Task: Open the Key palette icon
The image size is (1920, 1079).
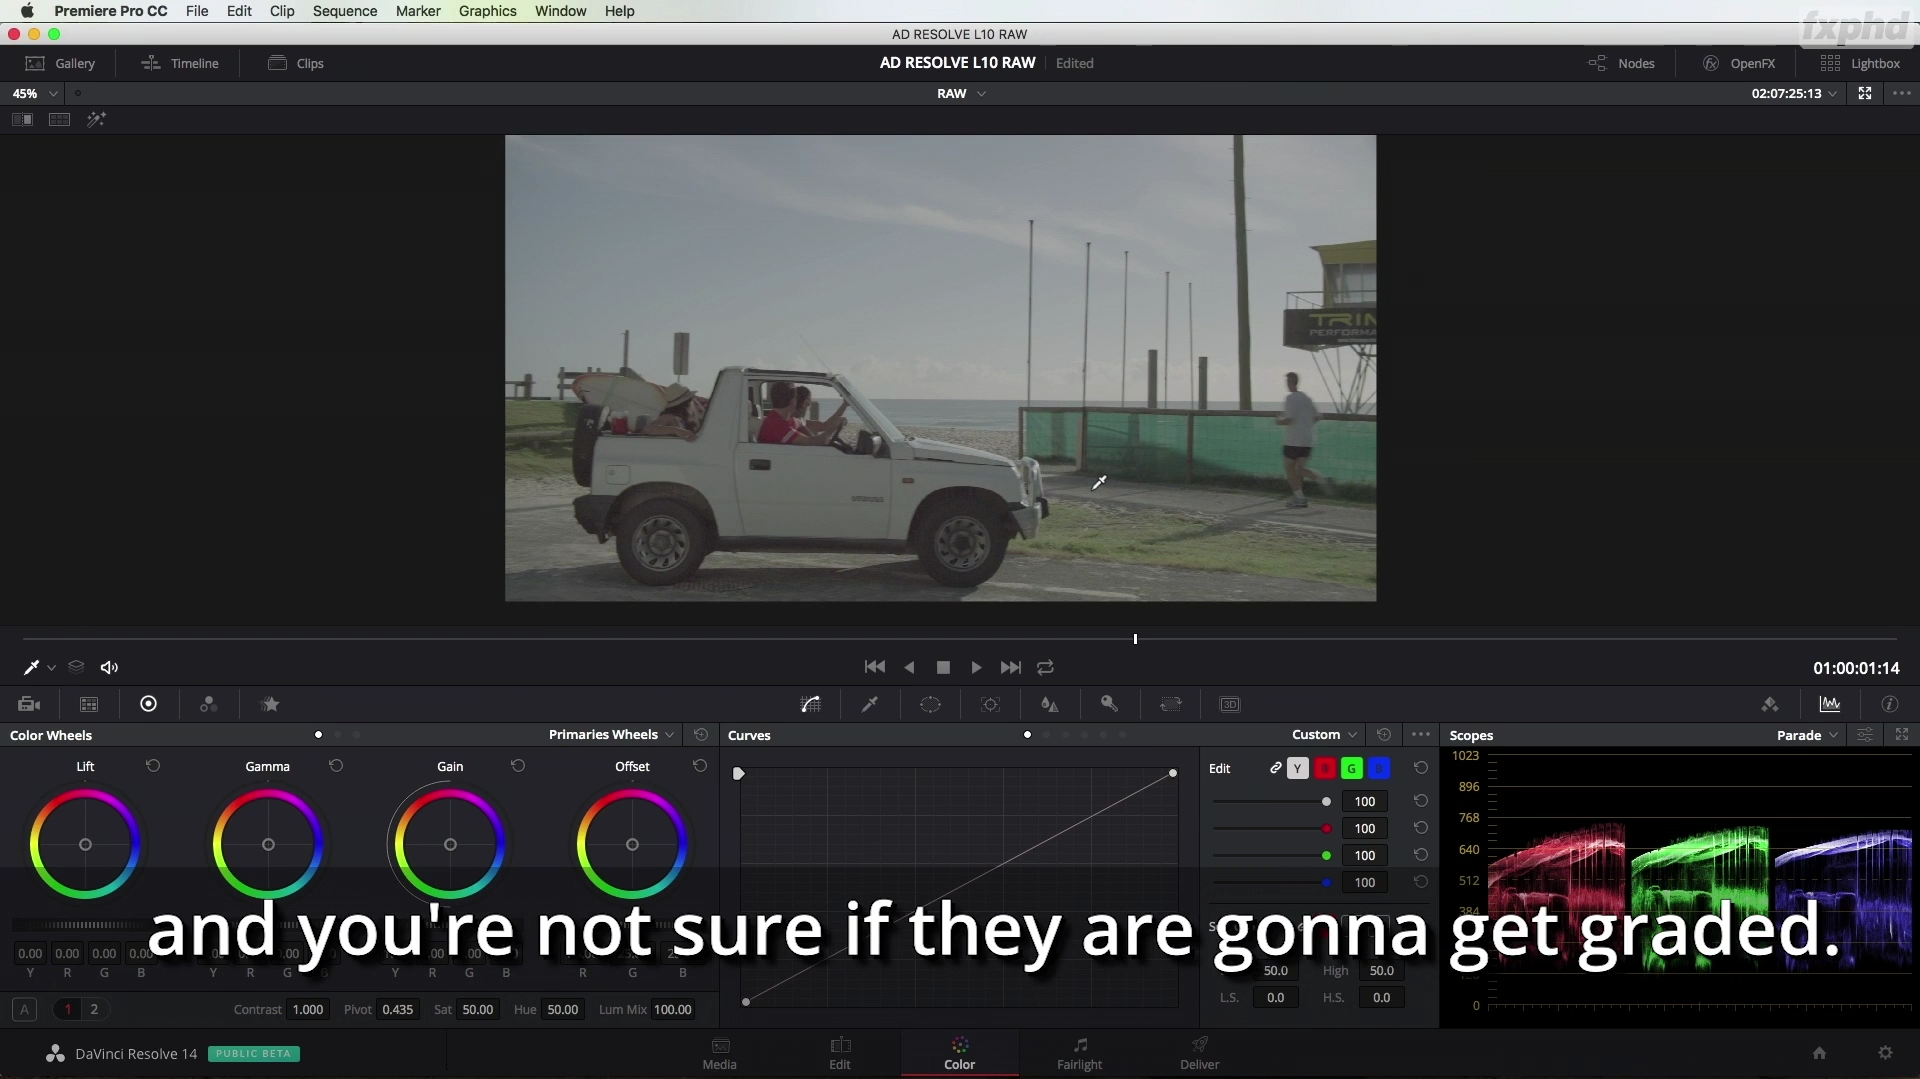Action: point(1109,704)
